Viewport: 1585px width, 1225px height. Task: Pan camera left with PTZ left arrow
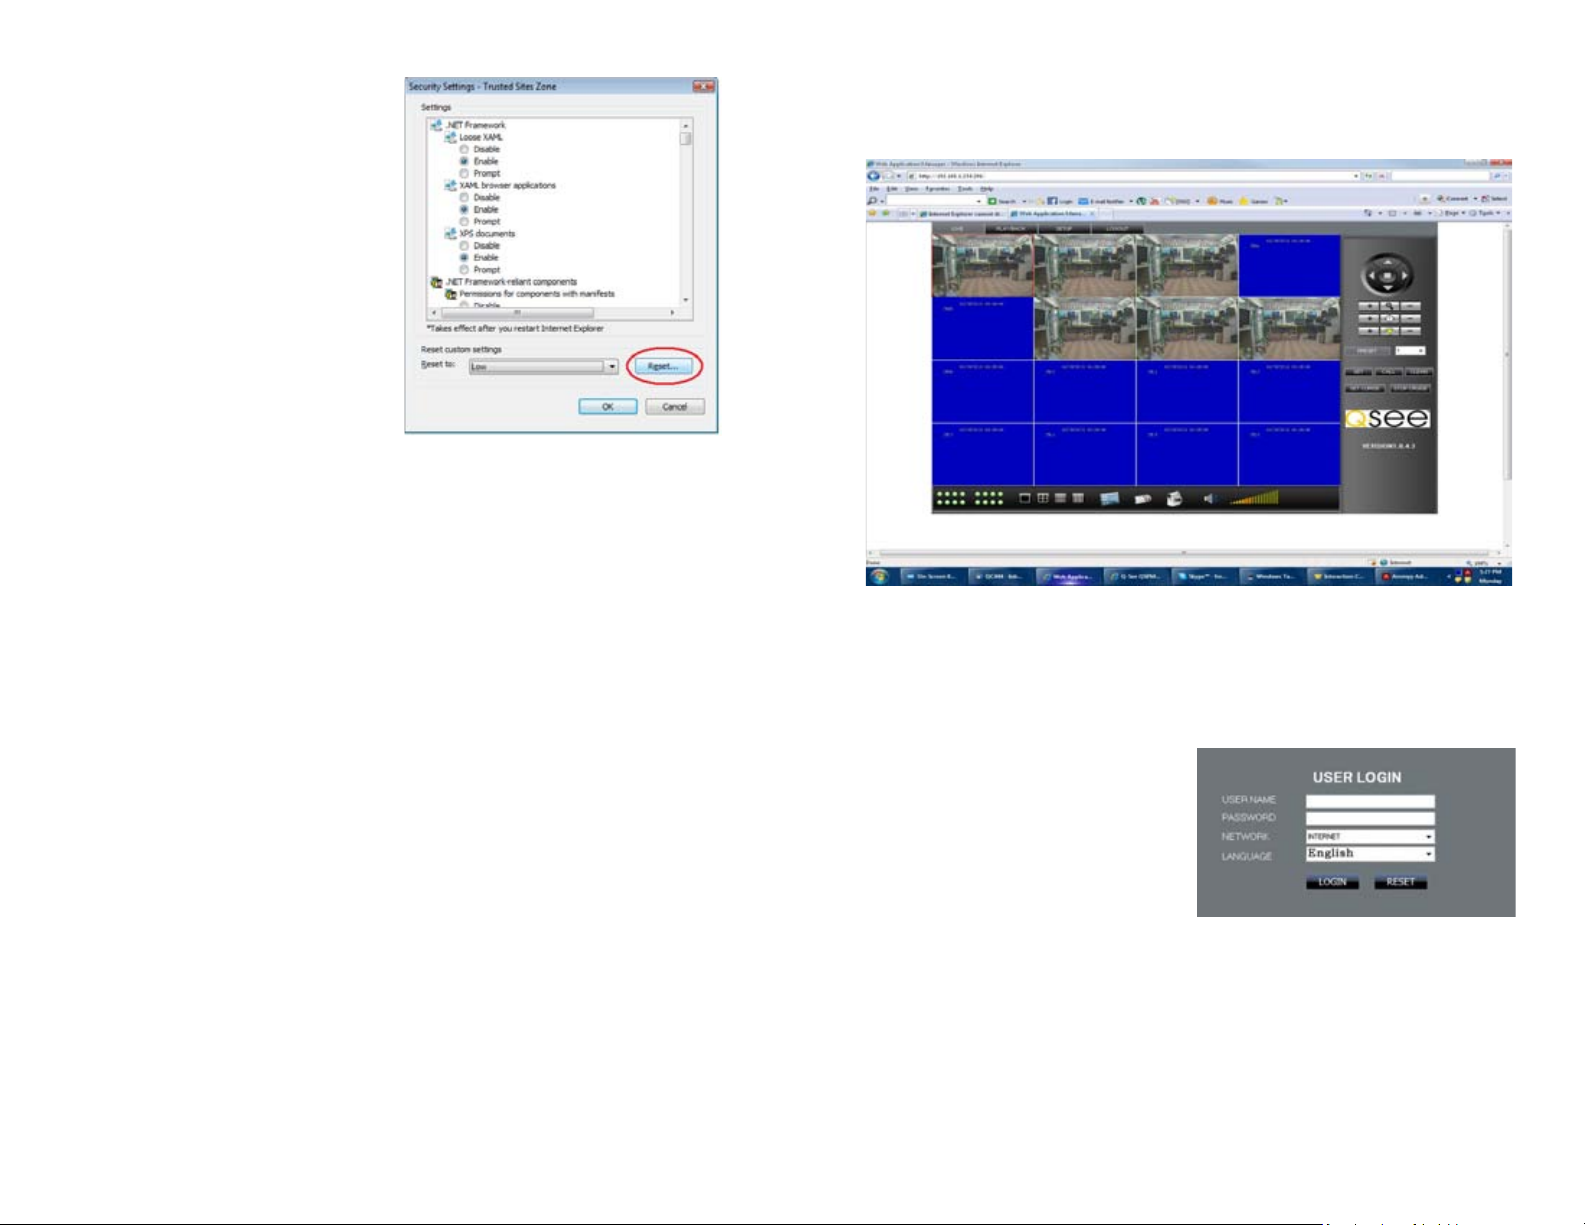pyautogui.click(x=1372, y=275)
